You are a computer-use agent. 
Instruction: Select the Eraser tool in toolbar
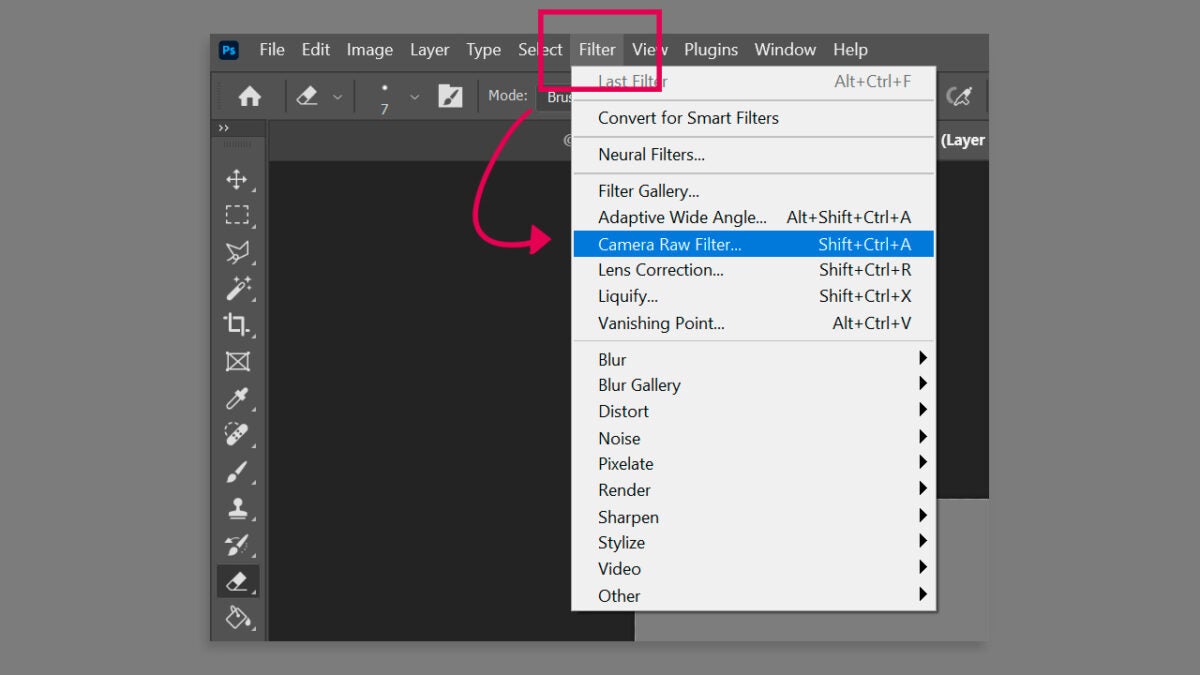click(x=237, y=581)
